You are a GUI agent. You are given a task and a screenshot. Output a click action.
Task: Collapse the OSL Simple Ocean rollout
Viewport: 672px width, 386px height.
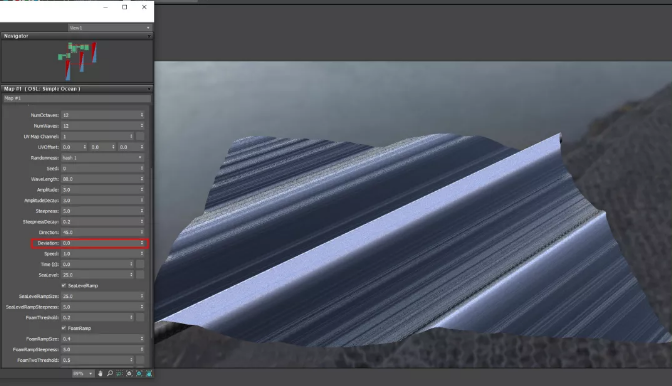click(77, 89)
